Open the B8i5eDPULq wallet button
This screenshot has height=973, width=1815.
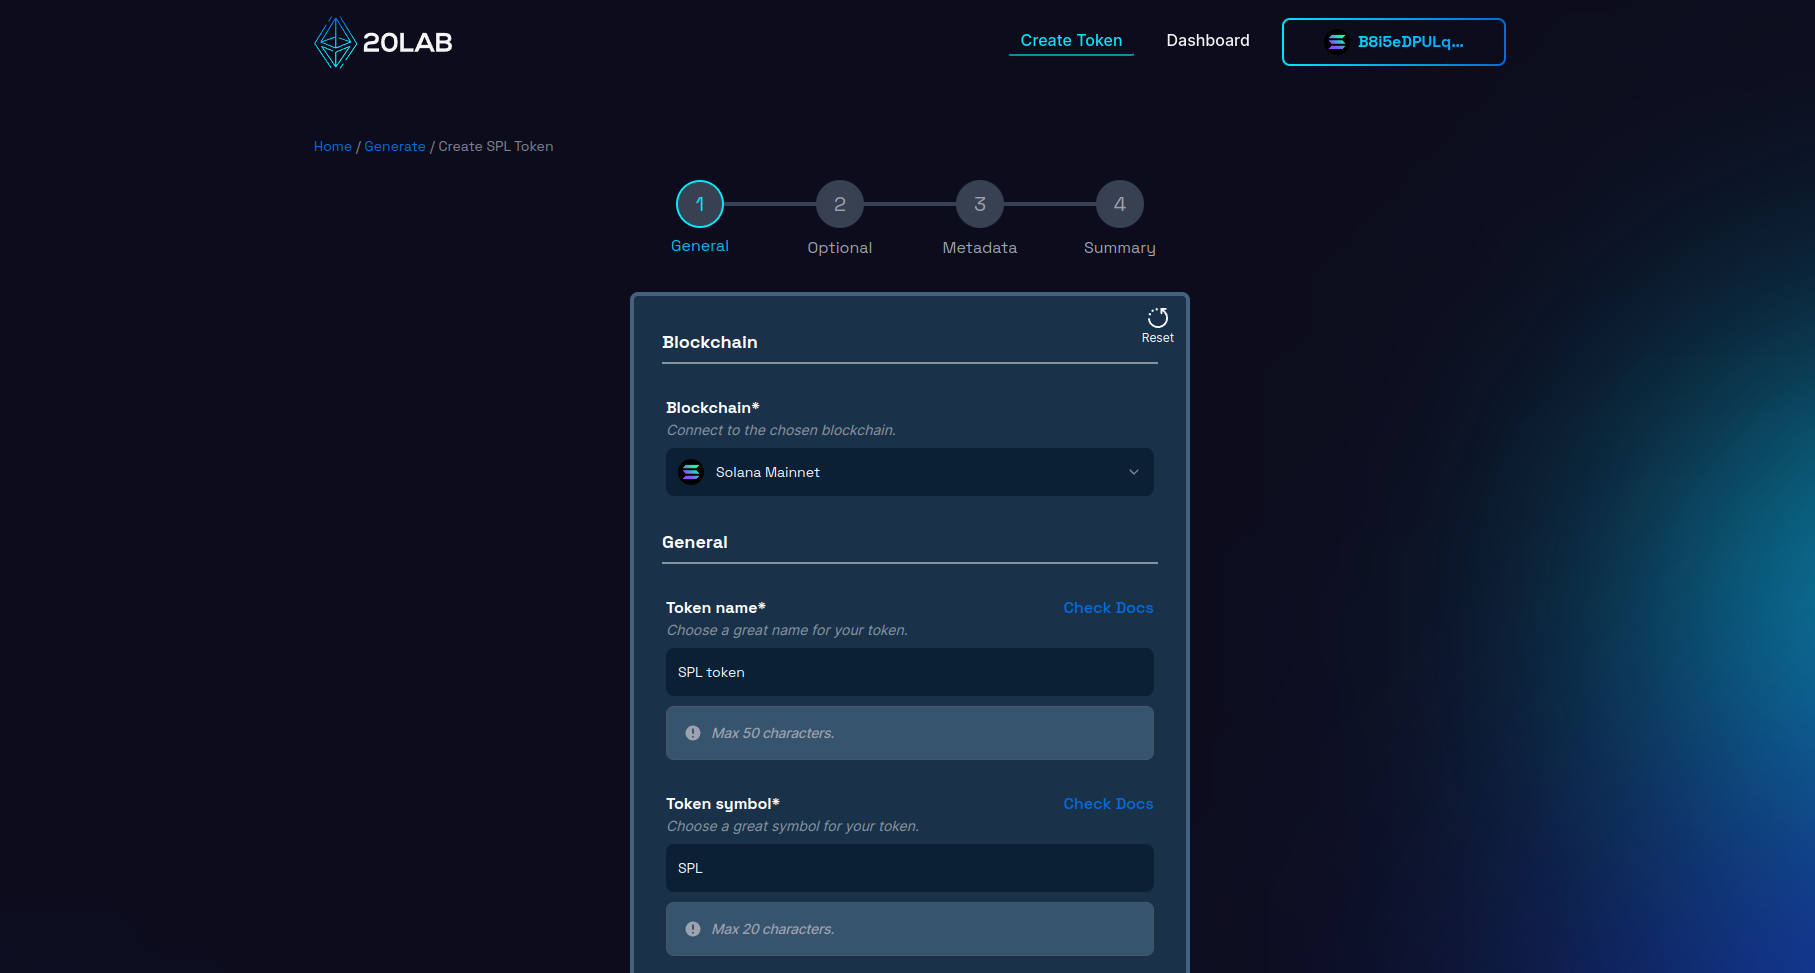pyautogui.click(x=1394, y=42)
